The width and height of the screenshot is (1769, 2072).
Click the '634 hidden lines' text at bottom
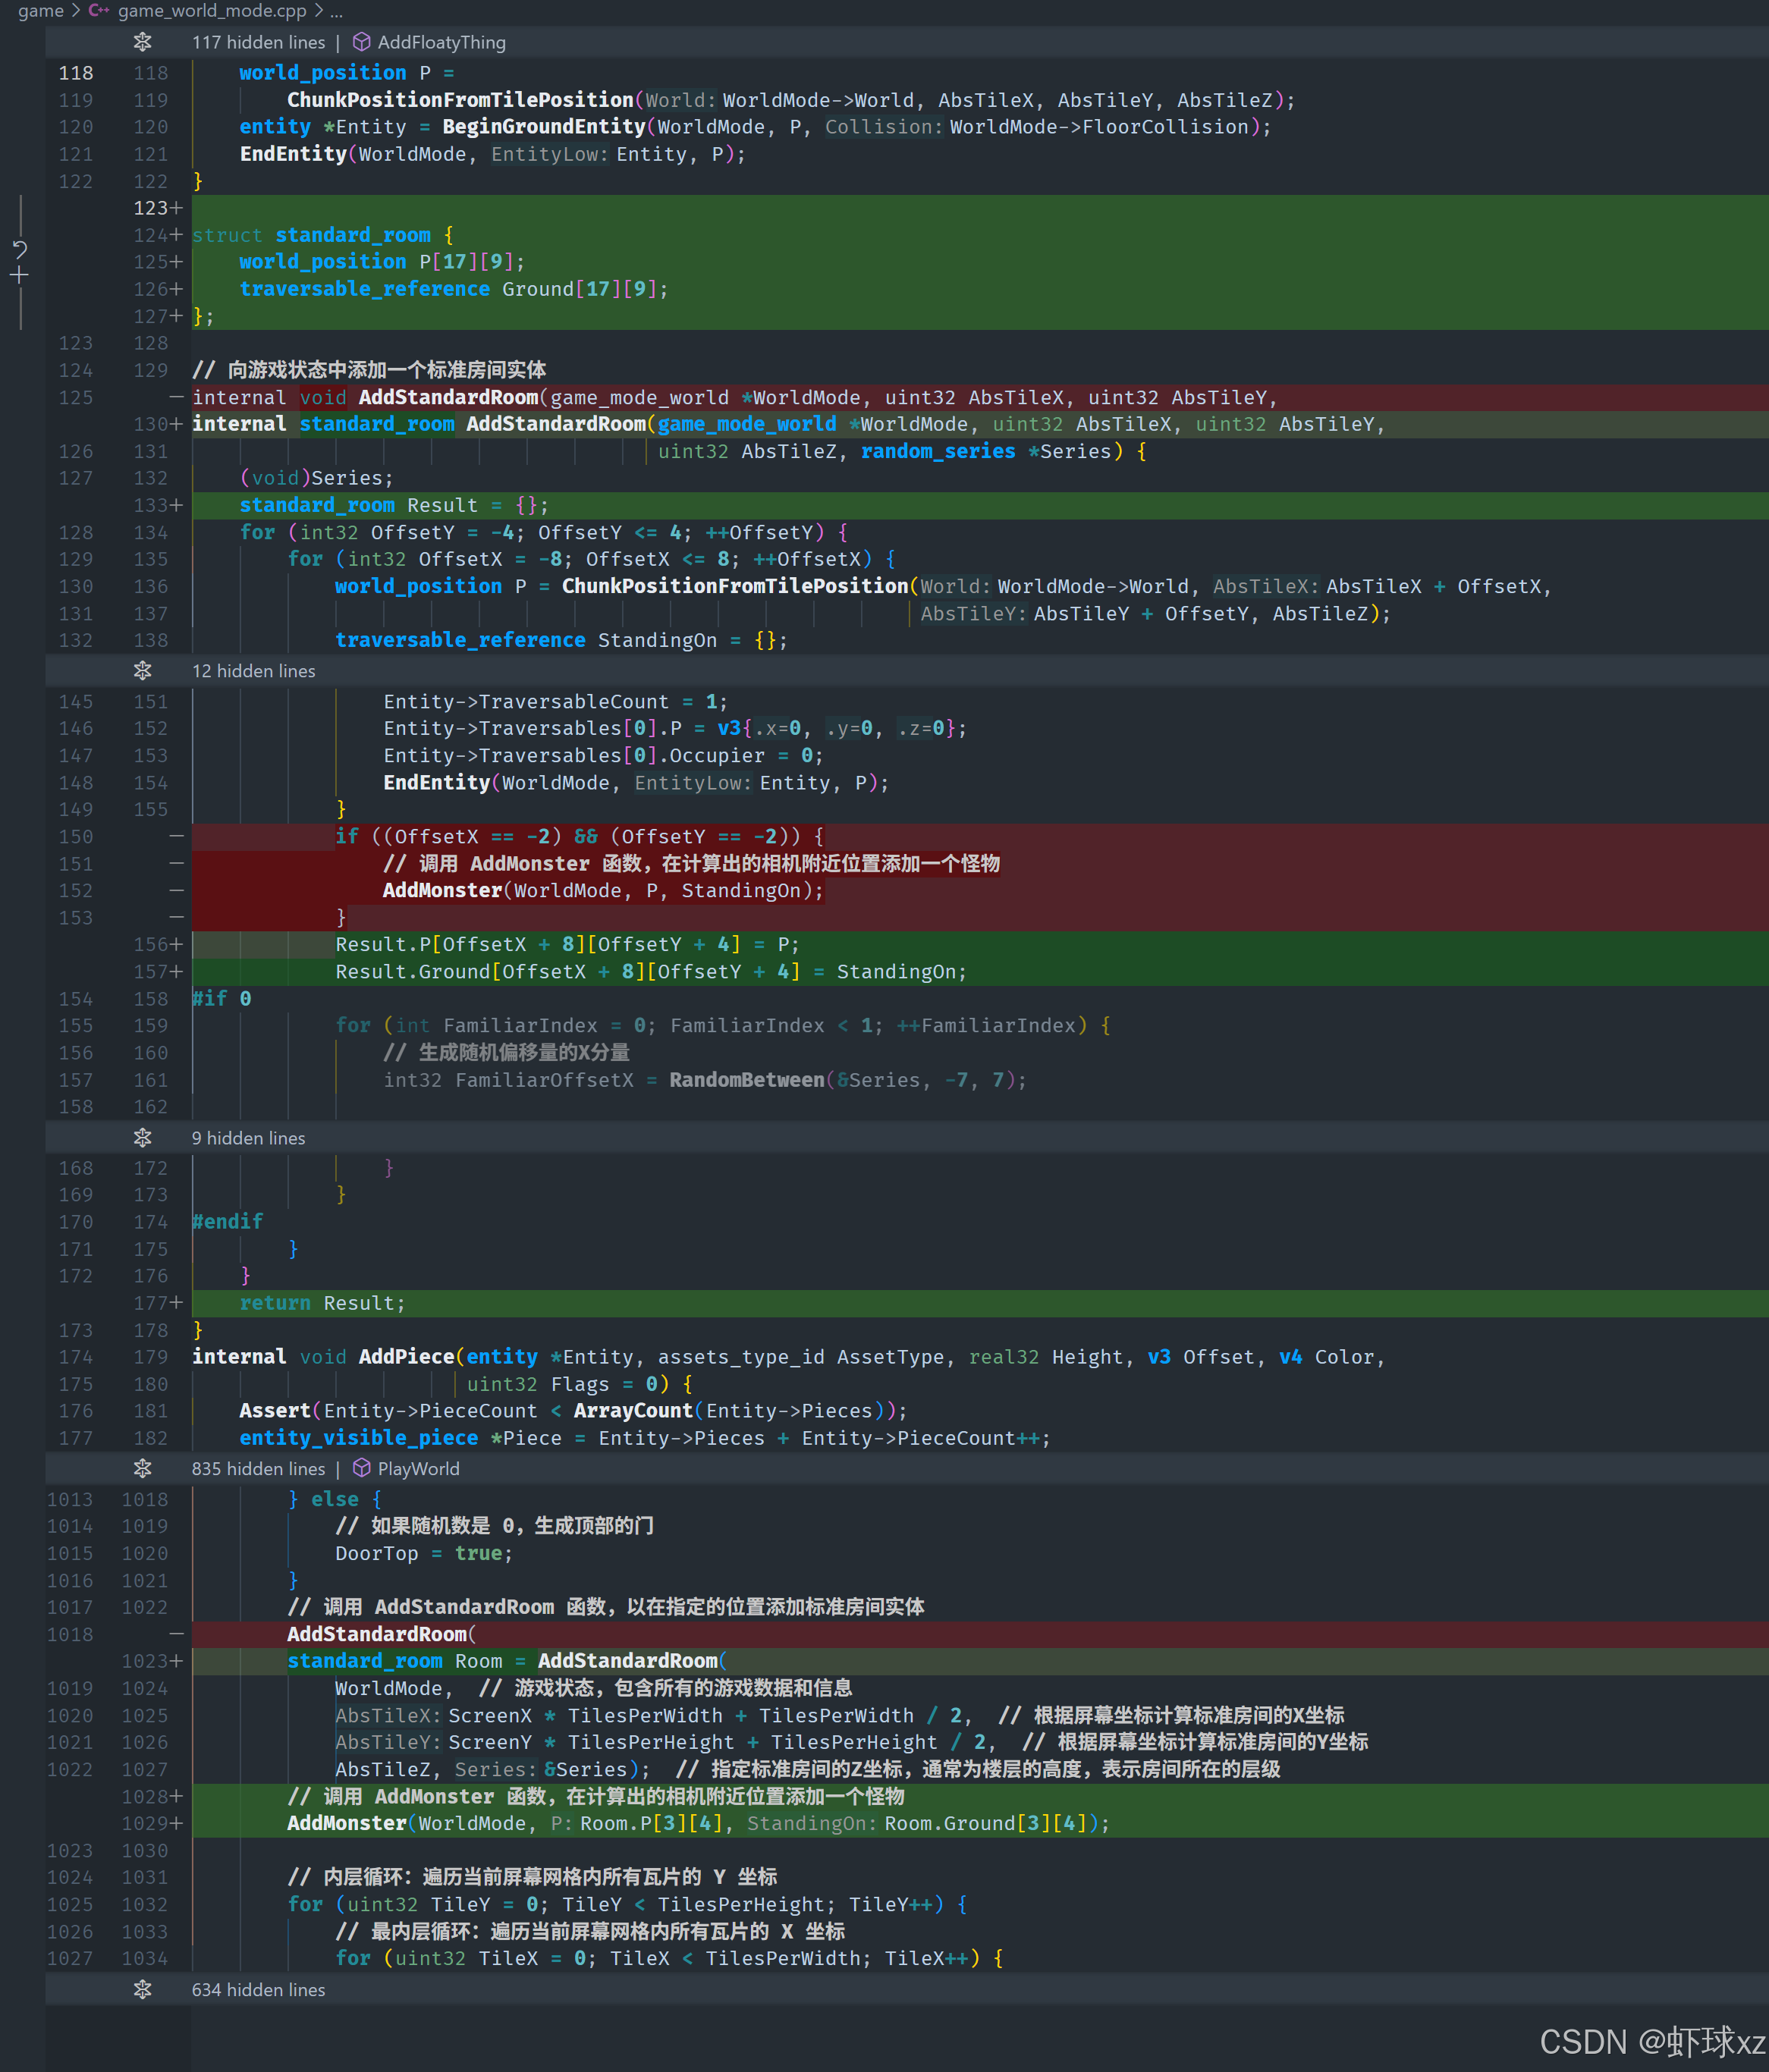[x=258, y=1989]
